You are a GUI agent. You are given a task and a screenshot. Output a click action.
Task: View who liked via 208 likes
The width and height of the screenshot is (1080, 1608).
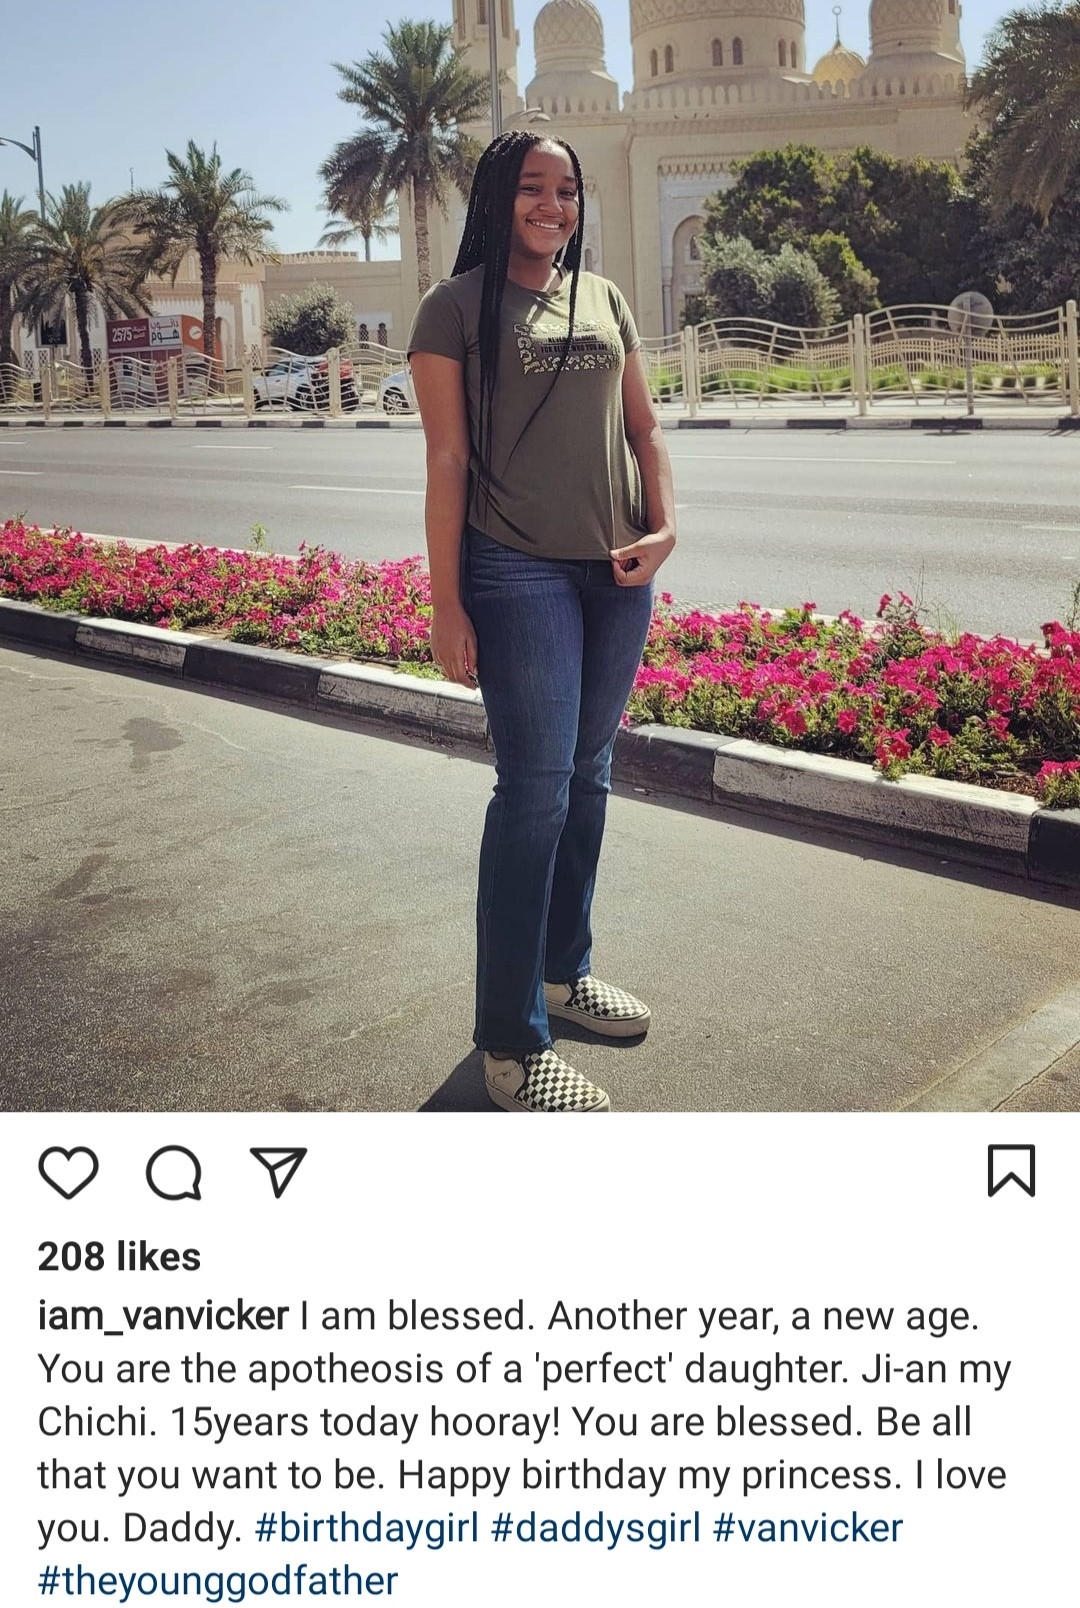point(119,1257)
